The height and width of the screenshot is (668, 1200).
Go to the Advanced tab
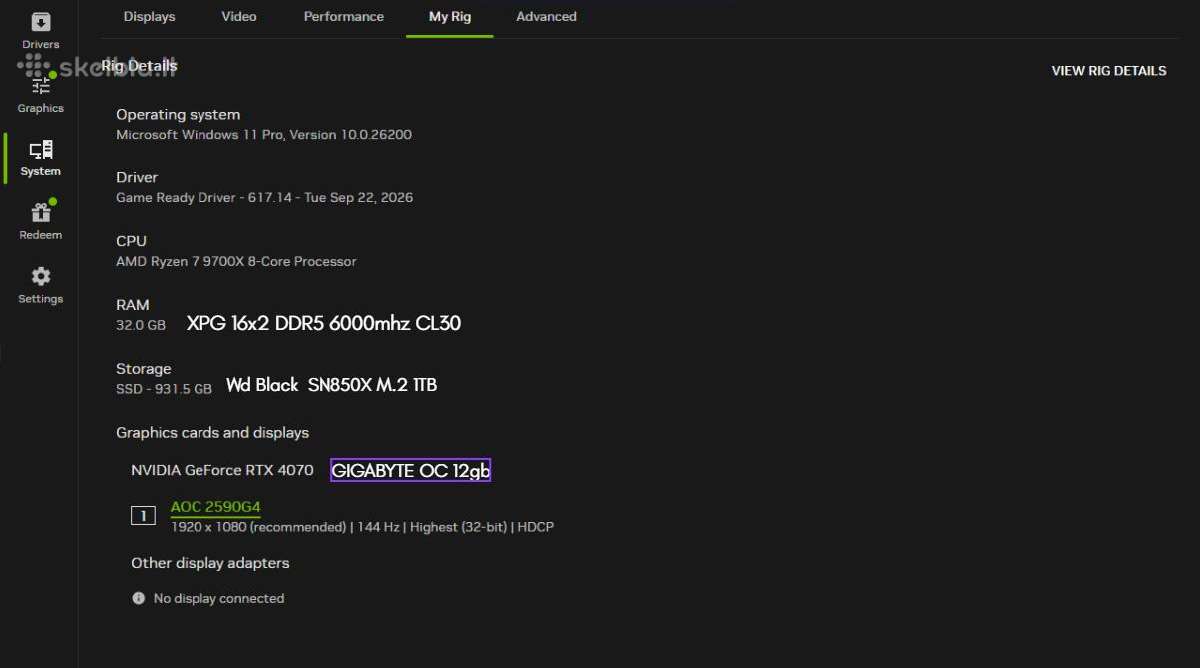[x=546, y=16]
